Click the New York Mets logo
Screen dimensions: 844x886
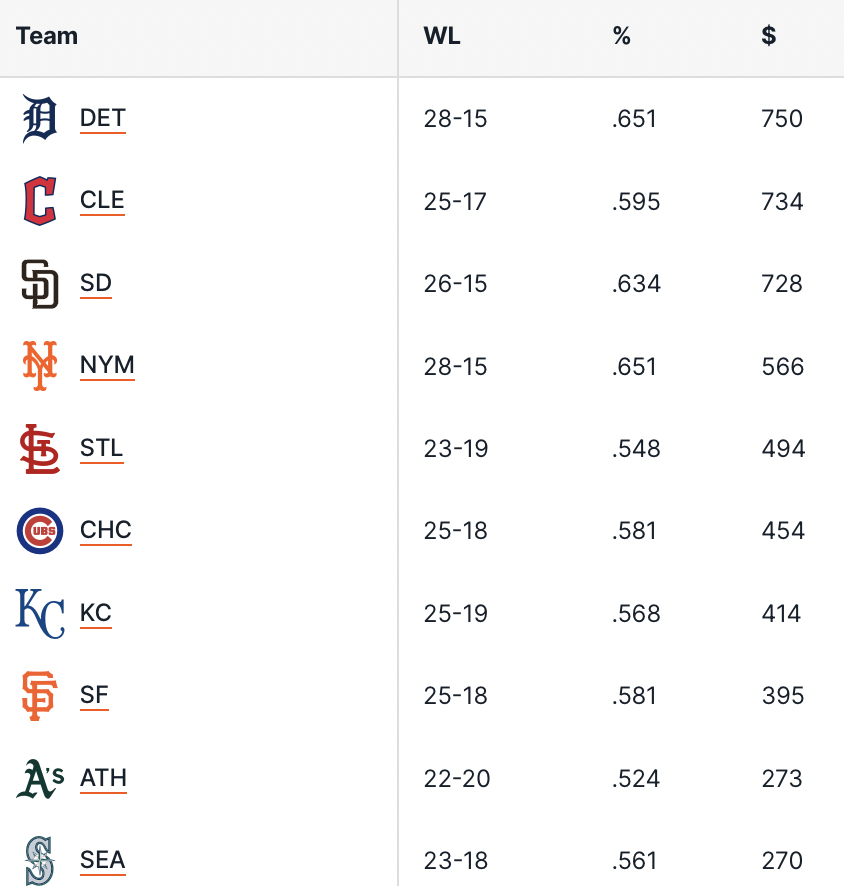(40, 366)
